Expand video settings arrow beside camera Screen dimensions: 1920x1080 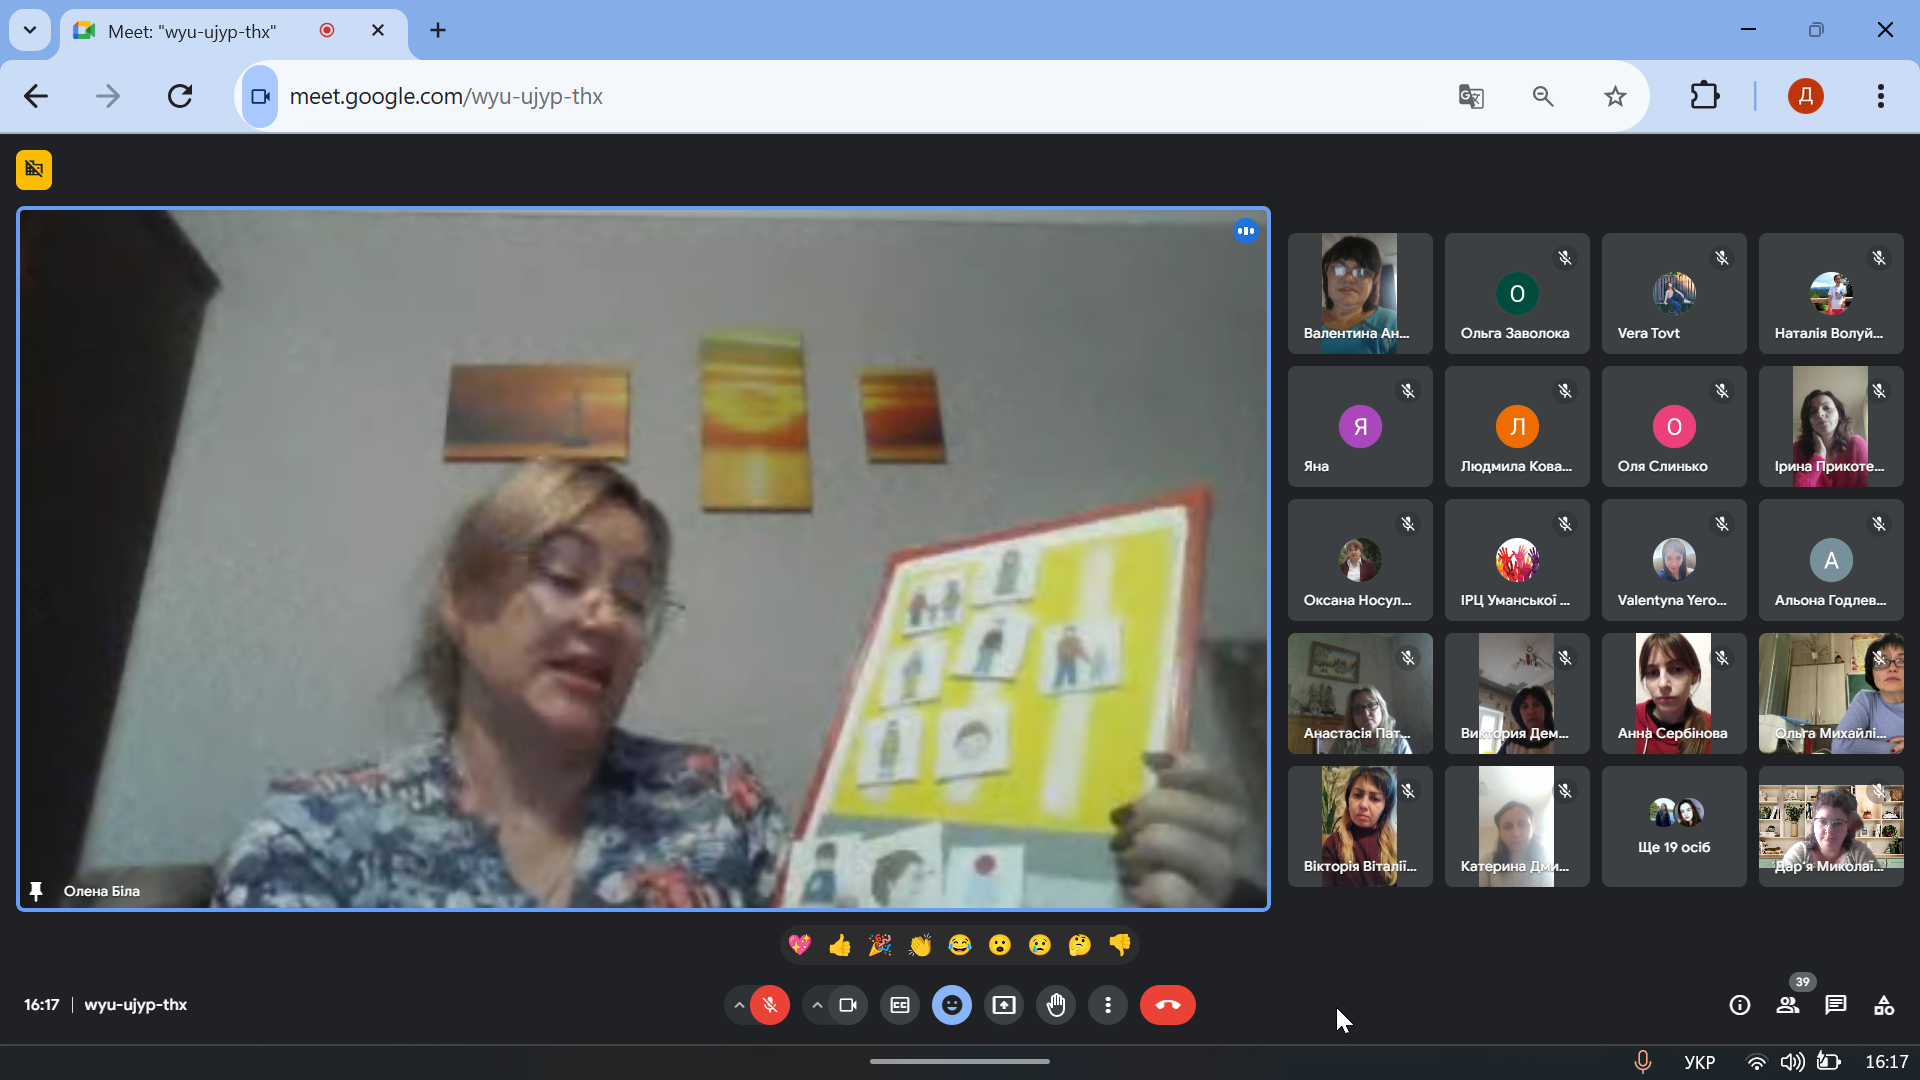(x=817, y=1005)
